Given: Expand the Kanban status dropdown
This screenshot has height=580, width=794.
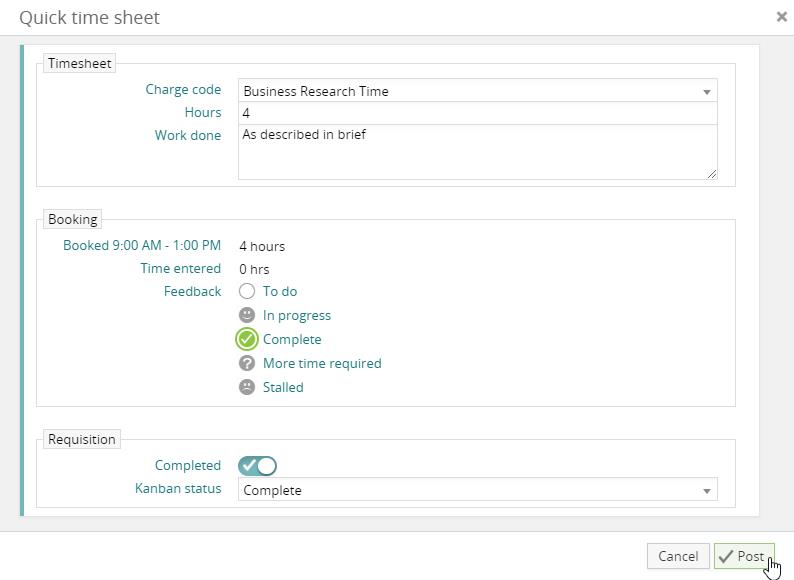Looking at the screenshot, I should [477, 490].
